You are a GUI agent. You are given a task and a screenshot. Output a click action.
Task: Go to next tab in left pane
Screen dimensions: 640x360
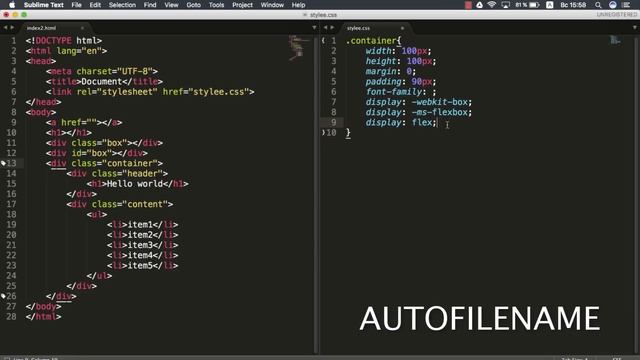tap(12, 27)
